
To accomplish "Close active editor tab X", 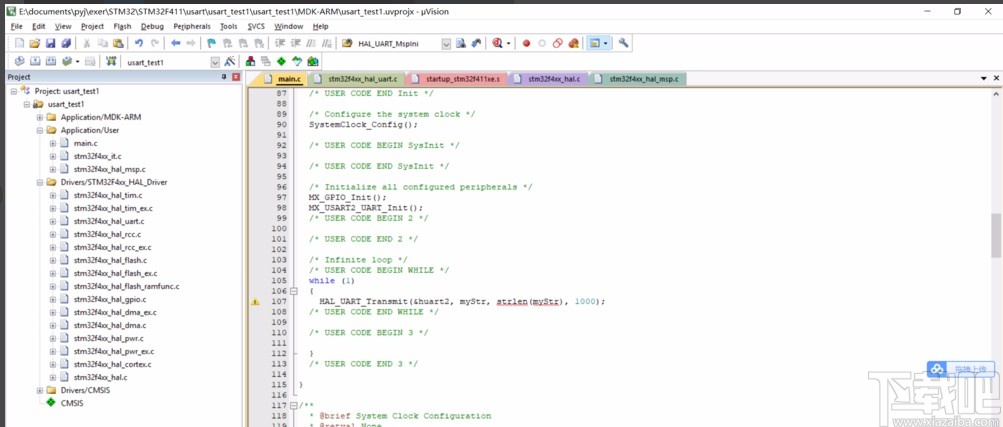I will pyautogui.click(x=996, y=78).
